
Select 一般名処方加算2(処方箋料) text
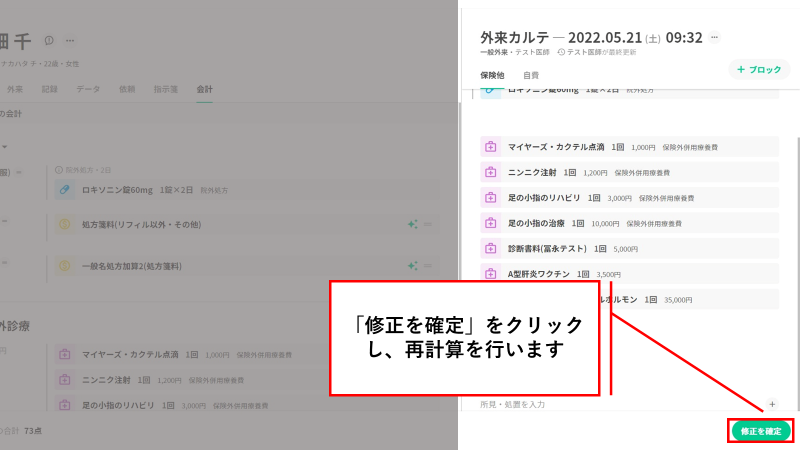132,266
